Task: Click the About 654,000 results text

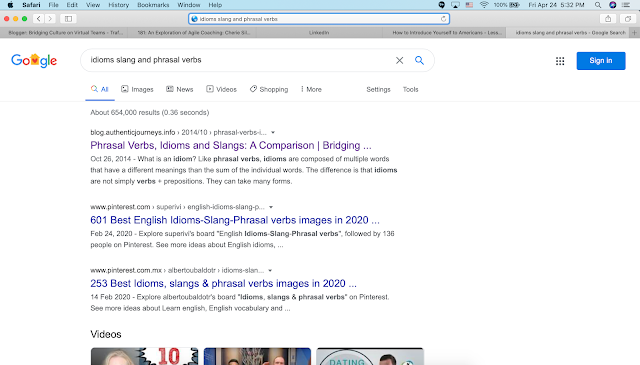Action: click(149, 113)
